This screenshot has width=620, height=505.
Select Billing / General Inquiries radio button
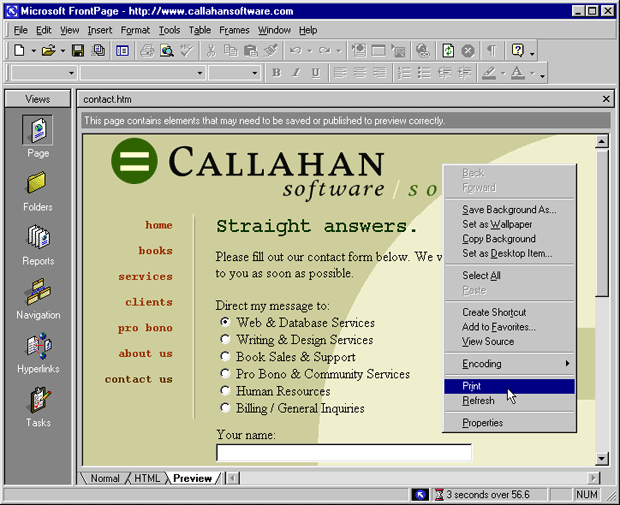pyautogui.click(x=226, y=408)
